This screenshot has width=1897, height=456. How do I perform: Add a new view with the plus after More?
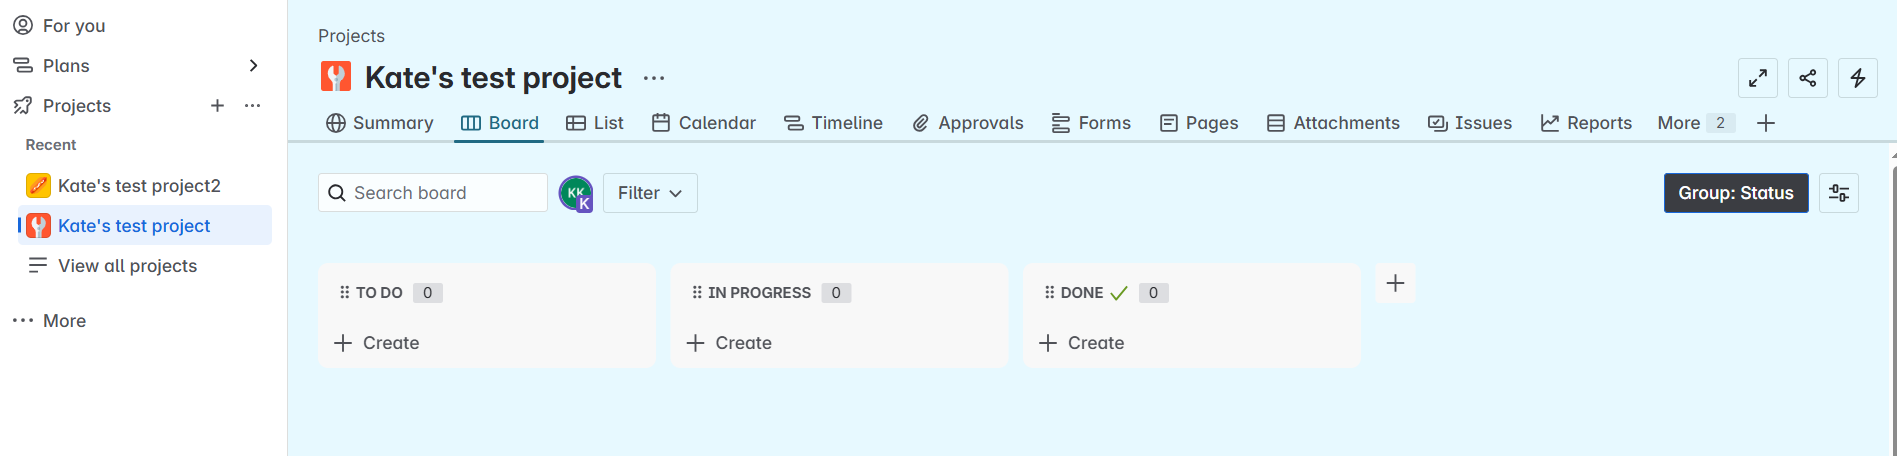(1766, 123)
